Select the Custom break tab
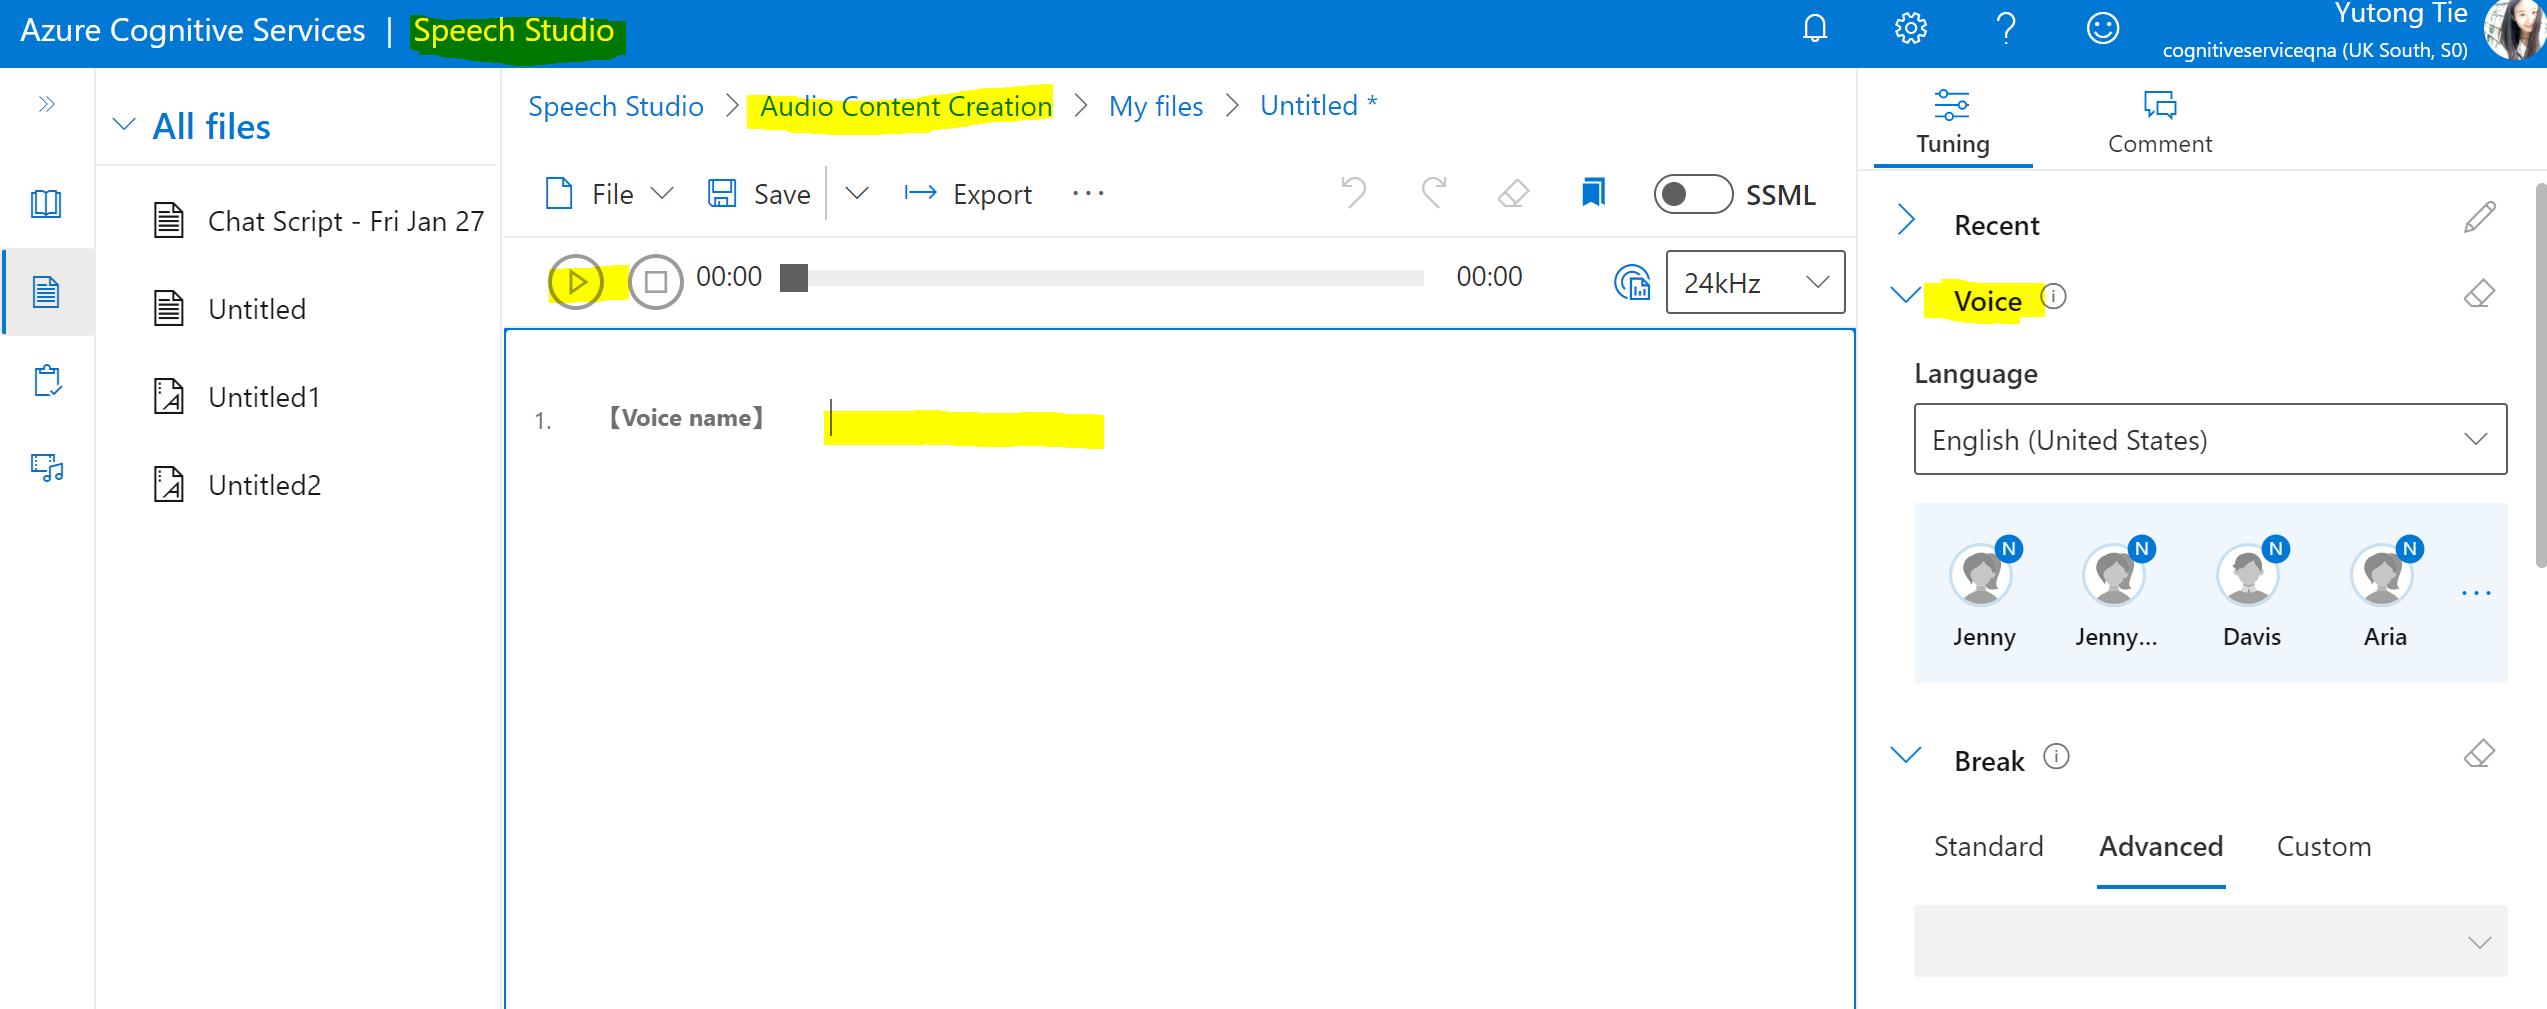 2323,847
